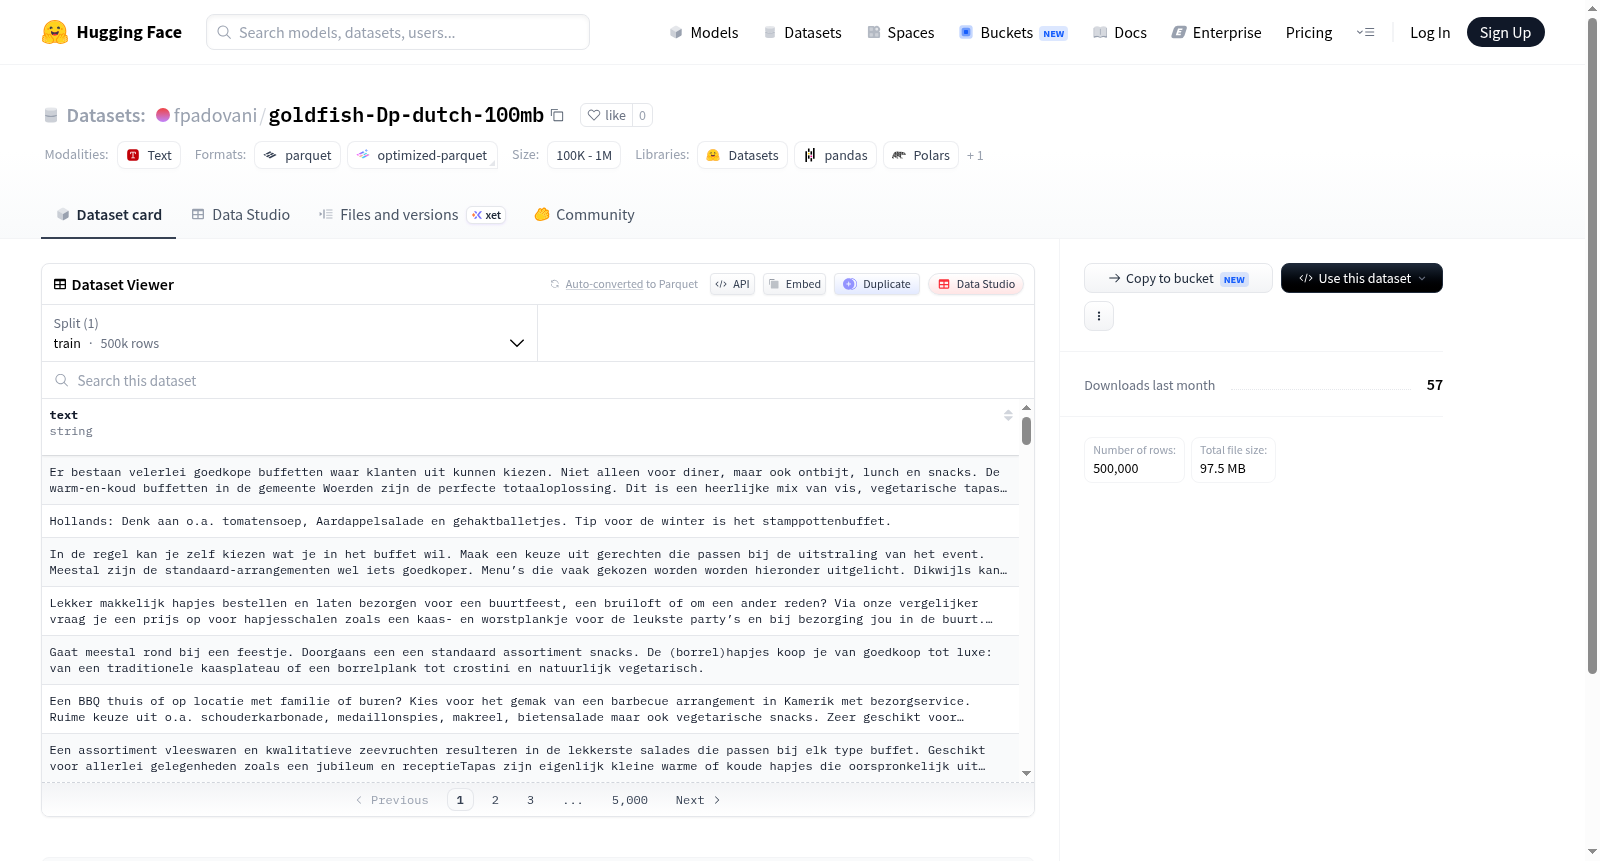Screen dimensions: 1600x861
Task: Click the Hugging Face logo
Action: 112,32
